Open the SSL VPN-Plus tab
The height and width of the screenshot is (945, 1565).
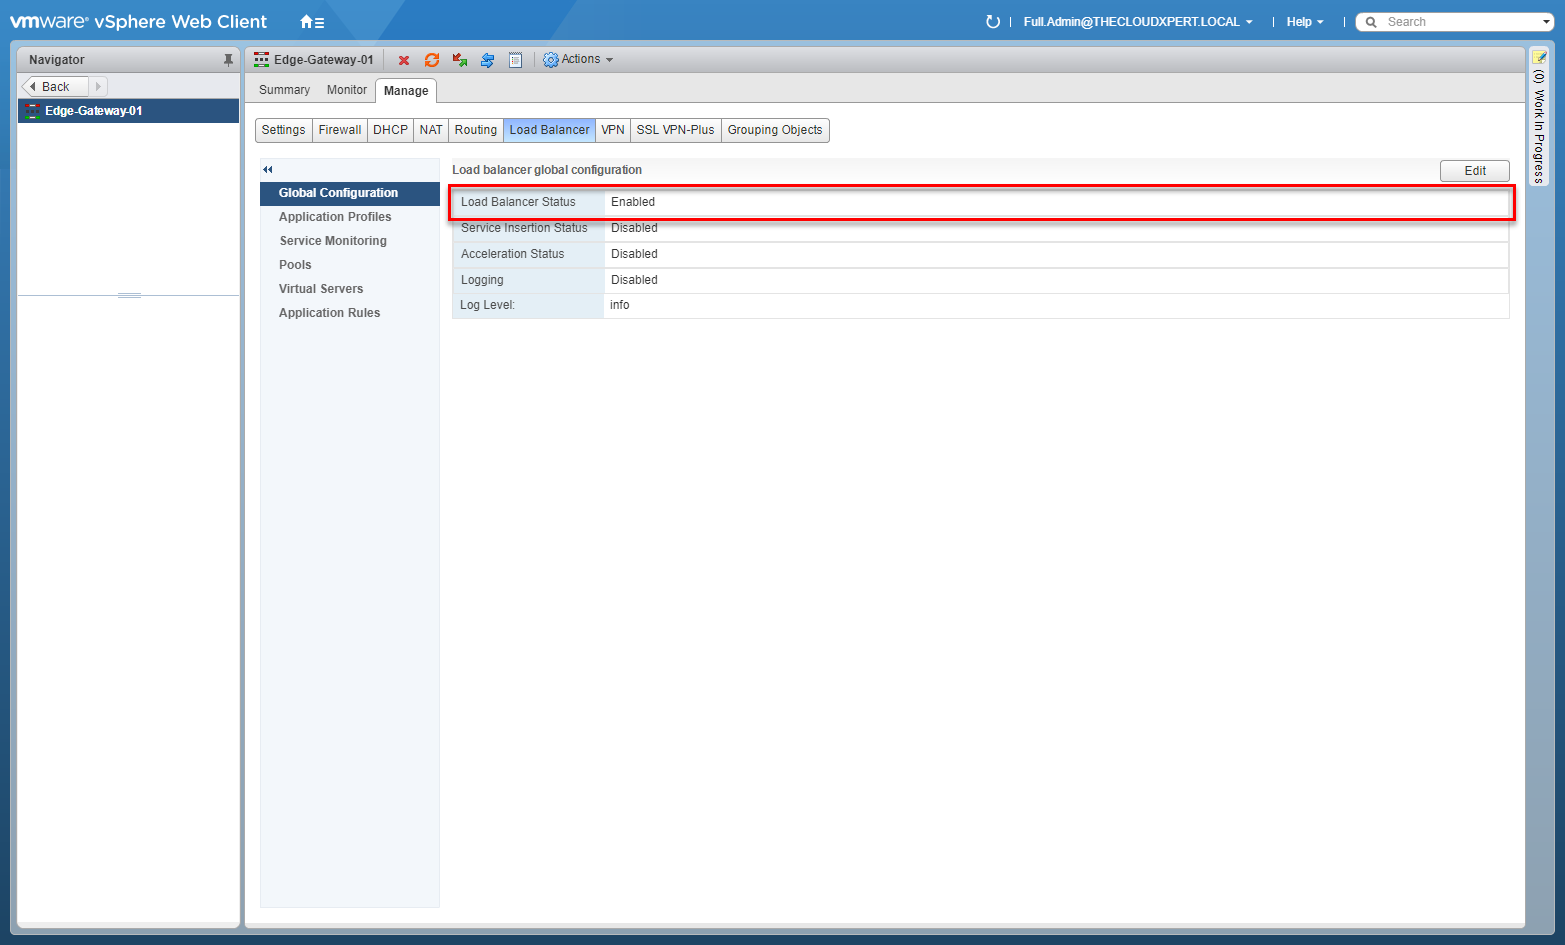coord(675,130)
